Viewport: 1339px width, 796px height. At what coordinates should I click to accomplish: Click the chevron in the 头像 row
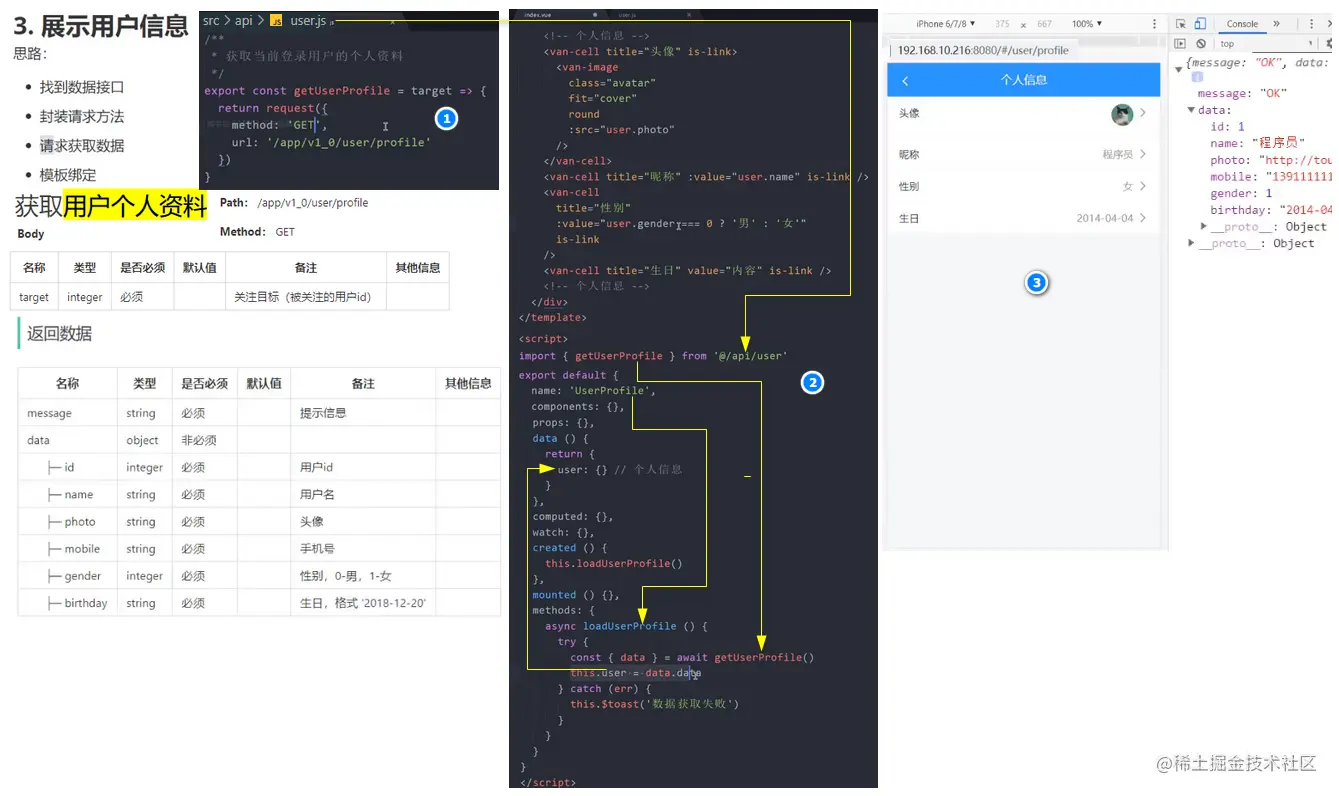click(1143, 114)
